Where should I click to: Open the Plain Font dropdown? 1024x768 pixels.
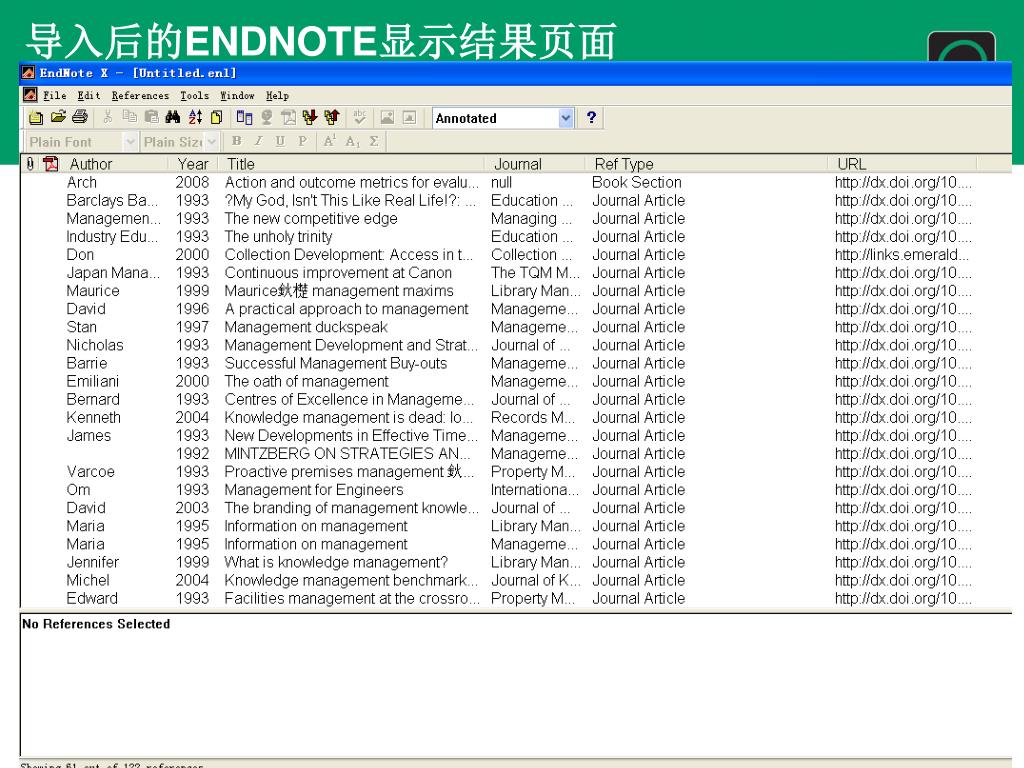click(x=131, y=142)
